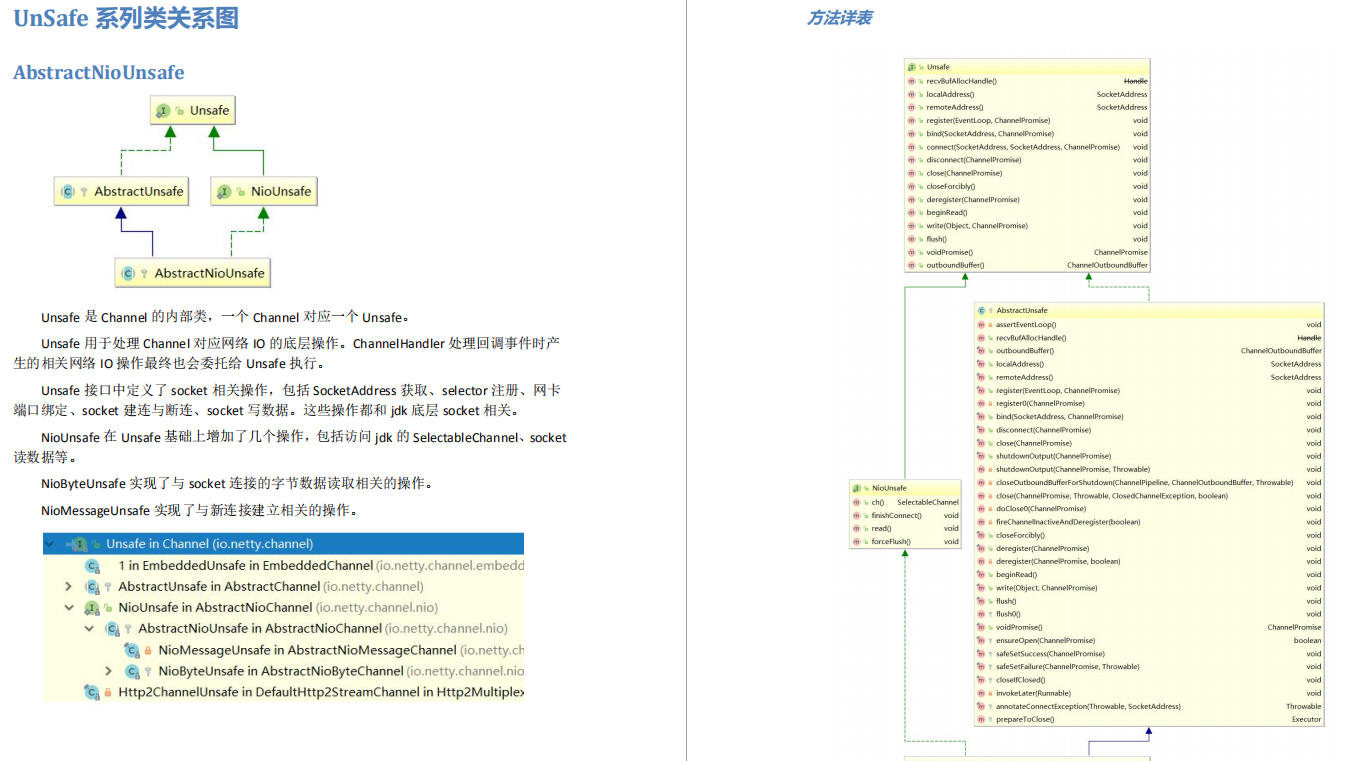
Task: Click the method icon beside connect(SocketAddress, SocketAddress, ChannelPromise)
Action: point(911,147)
